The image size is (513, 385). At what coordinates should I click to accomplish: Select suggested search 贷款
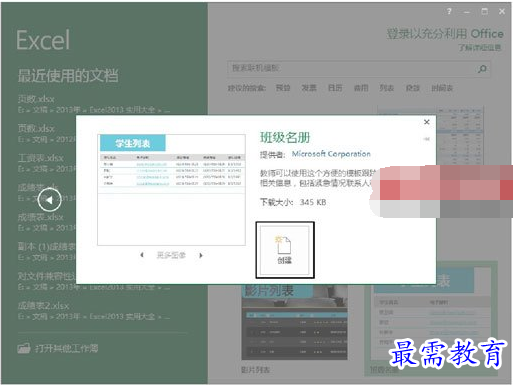coord(412,88)
